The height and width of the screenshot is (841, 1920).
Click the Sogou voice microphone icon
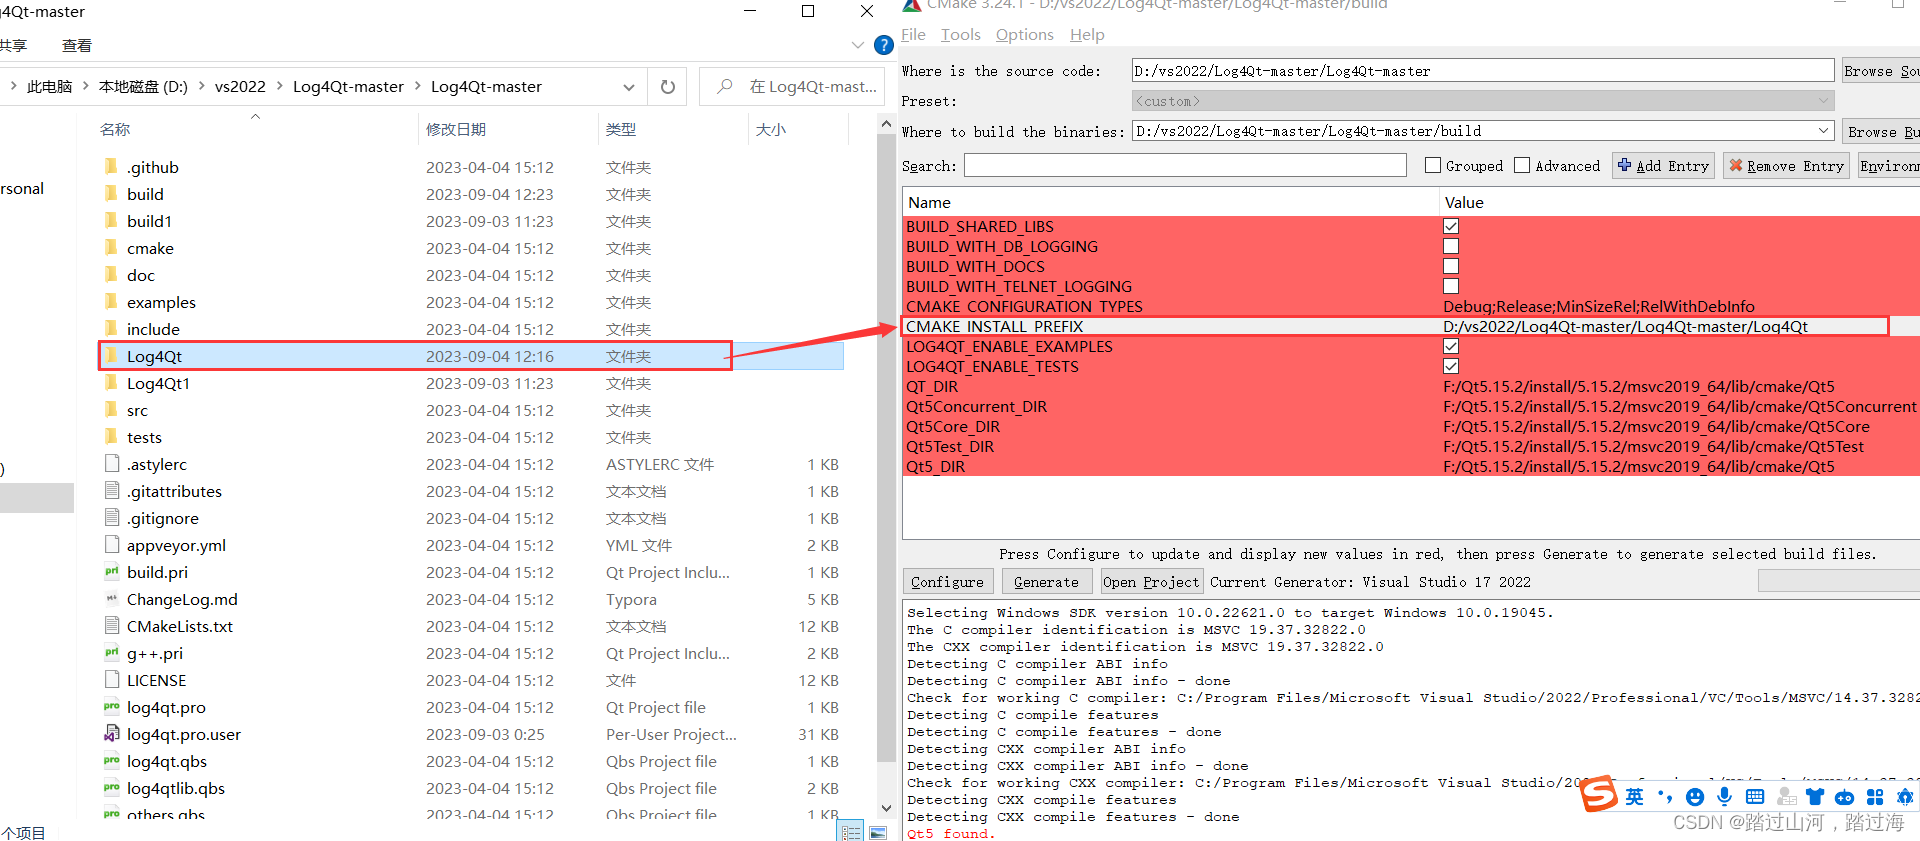coord(1725,796)
